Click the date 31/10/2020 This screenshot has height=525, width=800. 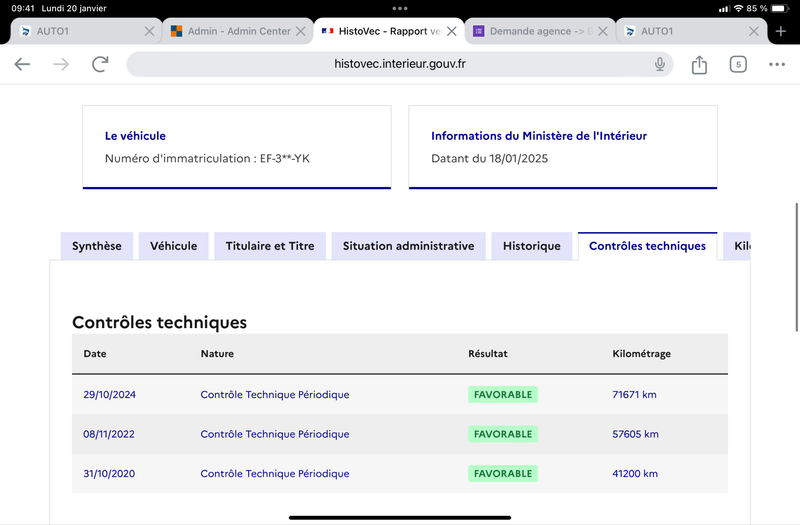coord(109,473)
